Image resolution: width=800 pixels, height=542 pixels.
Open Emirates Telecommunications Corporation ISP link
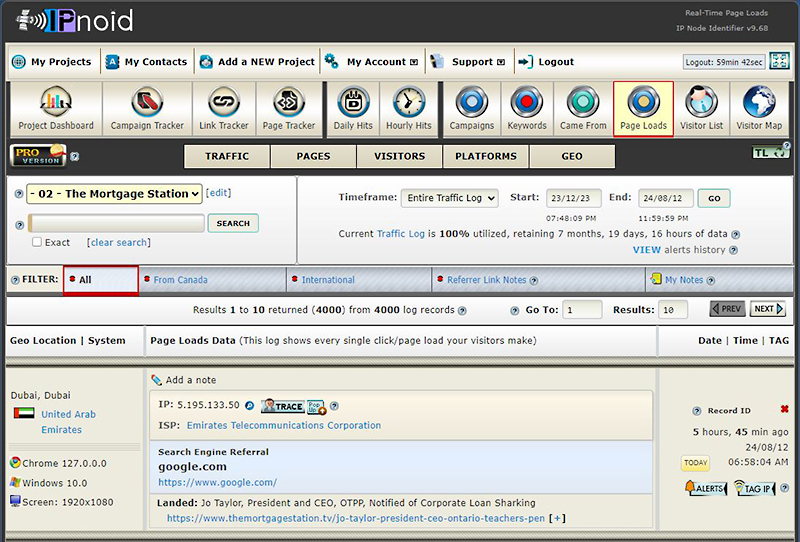coord(284,425)
